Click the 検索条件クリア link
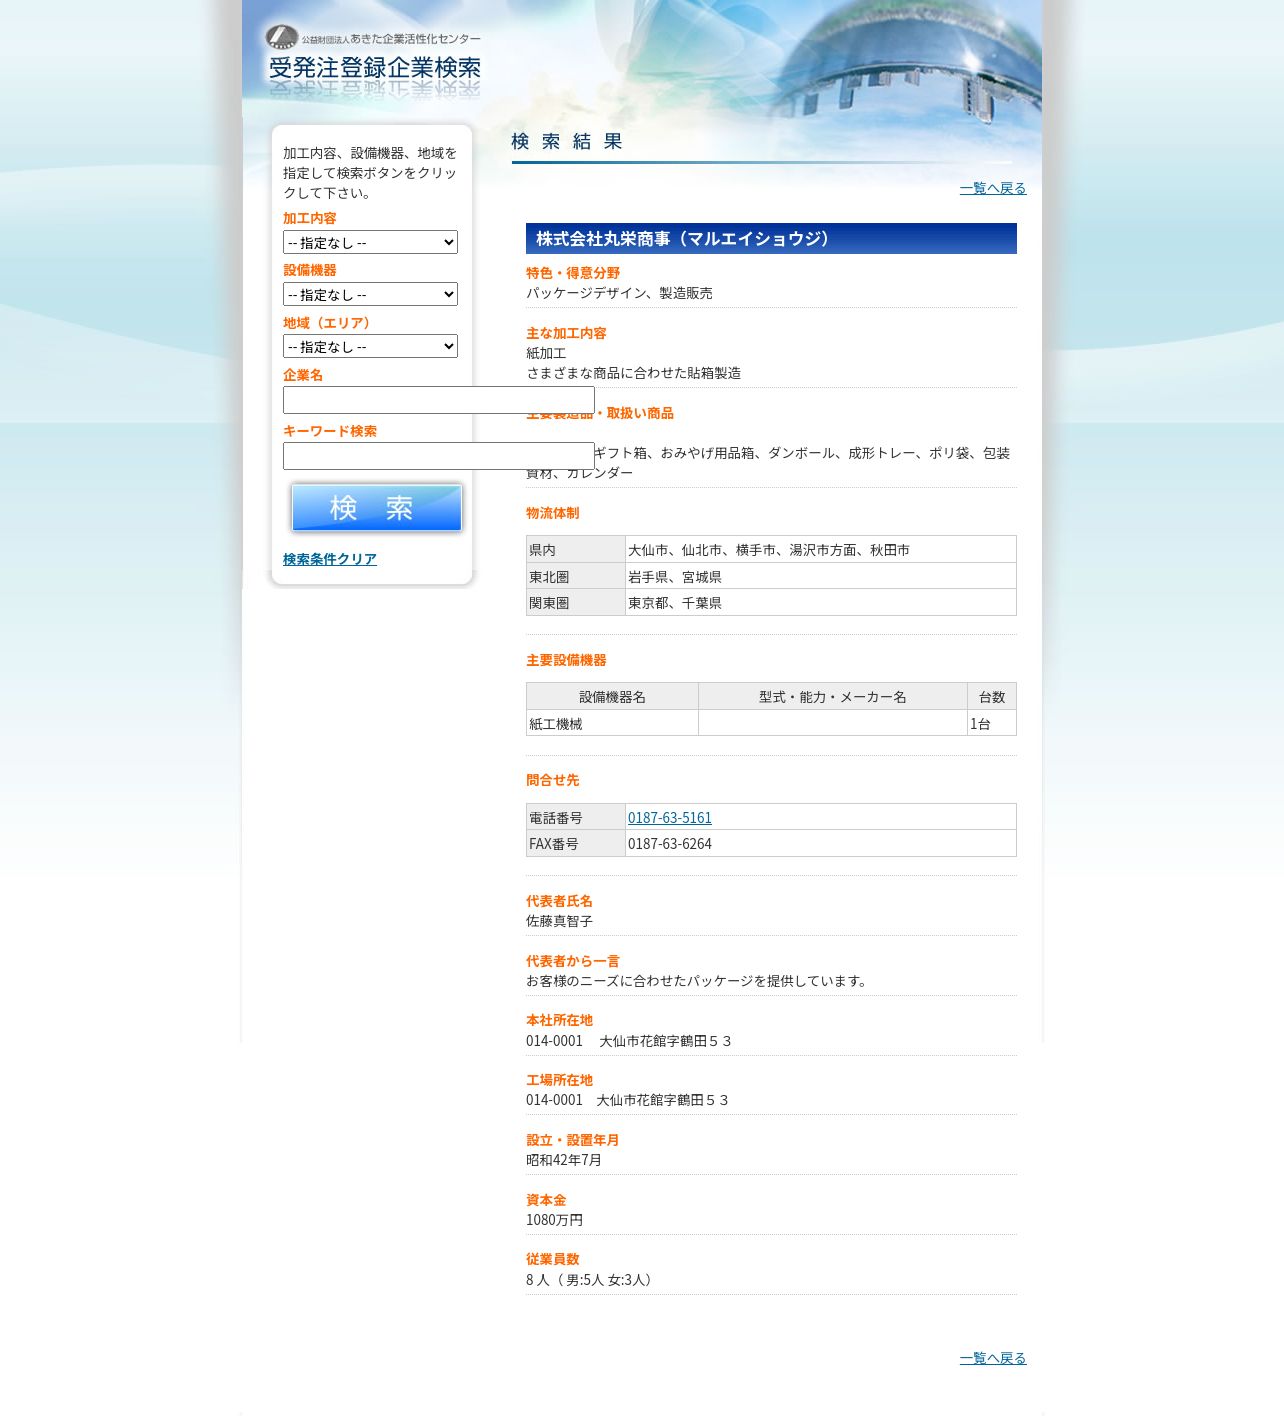 pyautogui.click(x=330, y=559)
